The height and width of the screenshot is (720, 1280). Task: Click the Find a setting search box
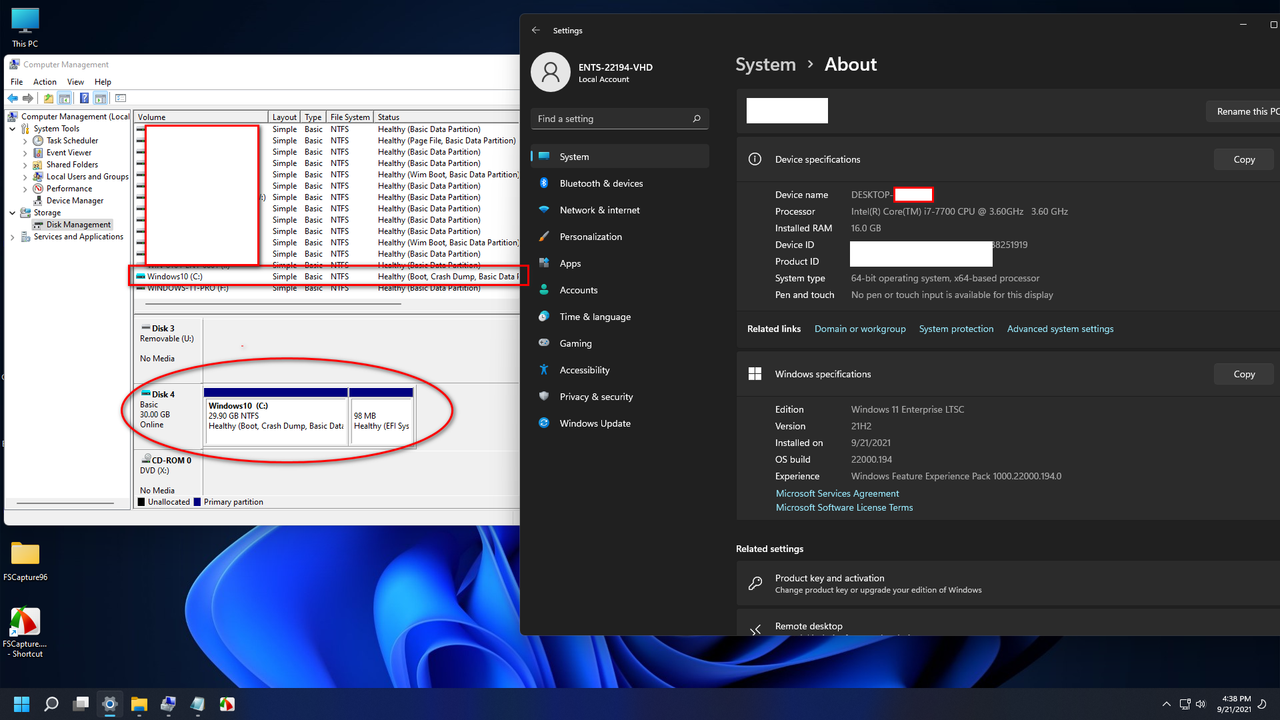[x=620, y=118]
